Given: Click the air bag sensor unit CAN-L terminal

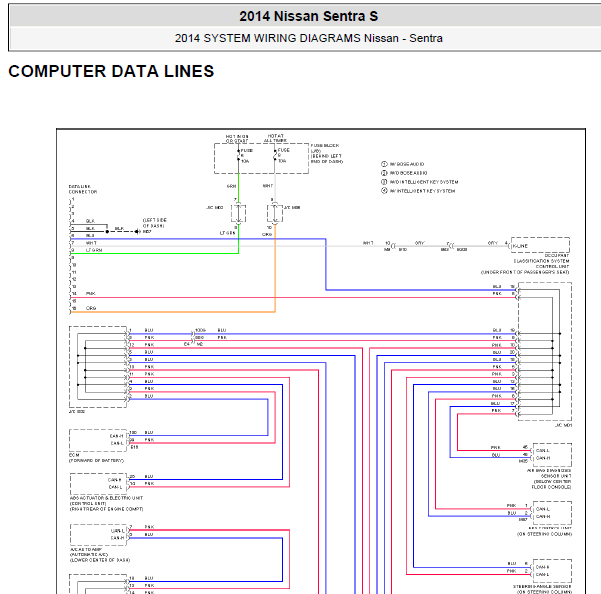Looking at the screenshot, I should coord(543,451).
